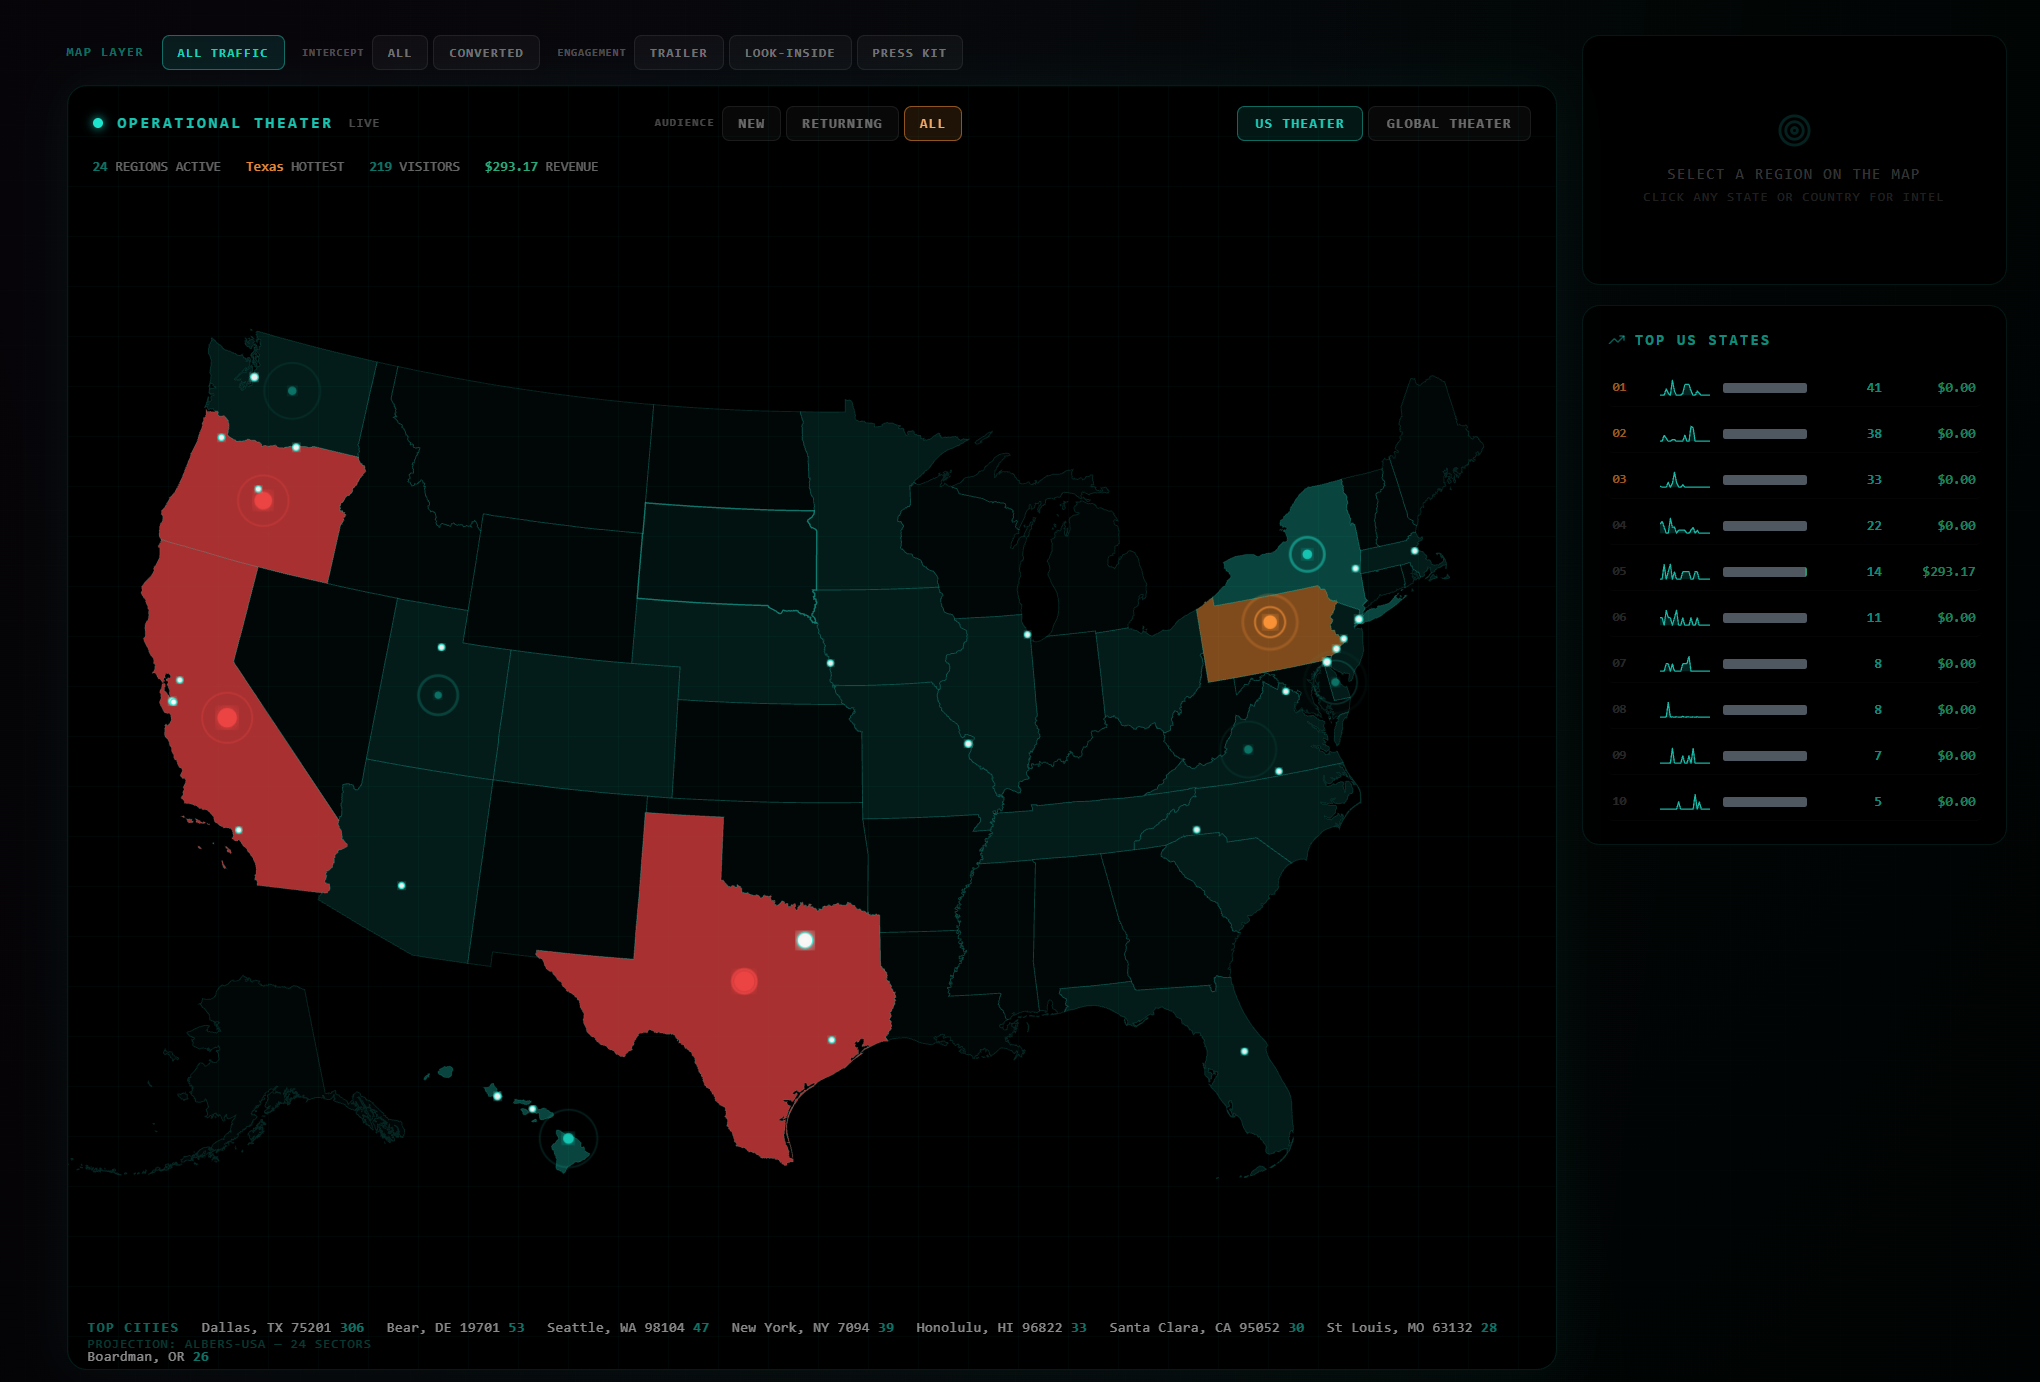Screen dimensions: 2040x1382
Task: Open rank 03 state row with 33 visitors
Action: [1794, 480]
